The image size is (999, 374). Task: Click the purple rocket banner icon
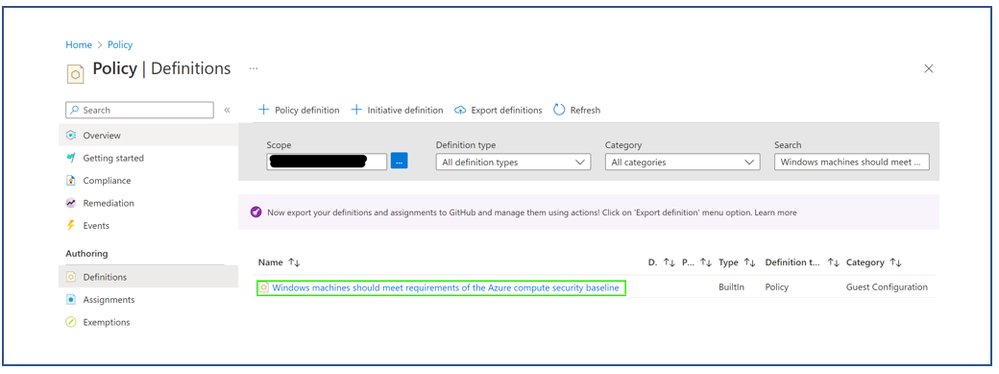255,212
